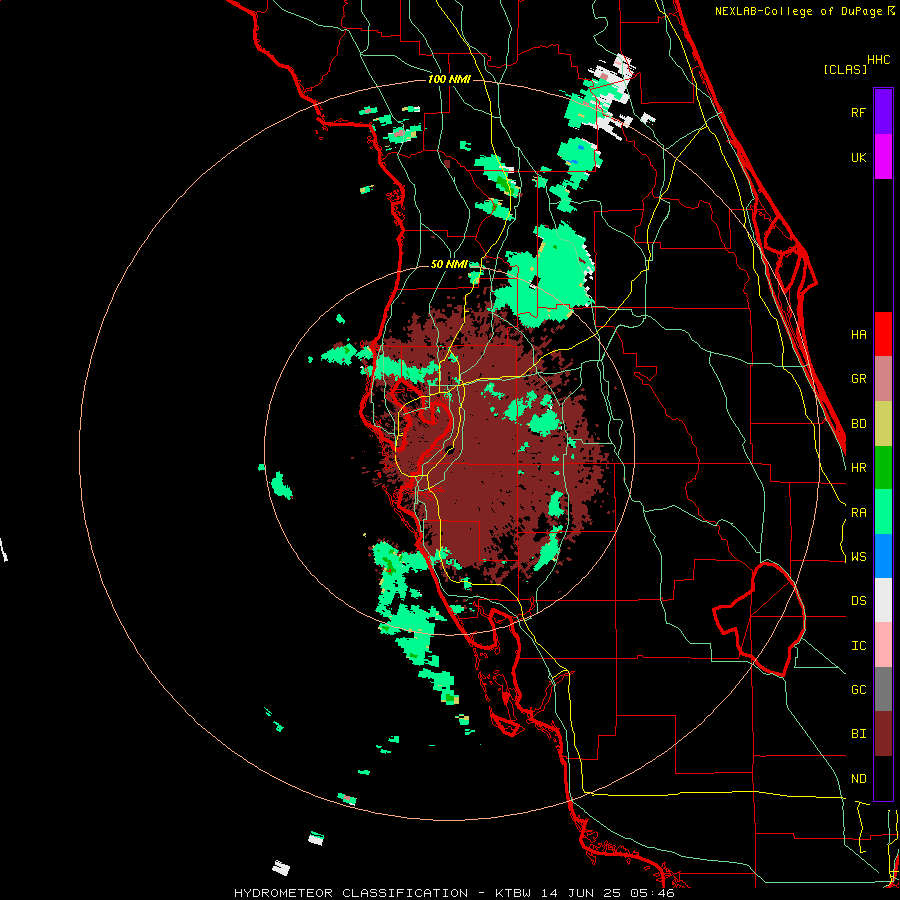
Task: Select the BD big drops swatch
Action: pos(883,424)
